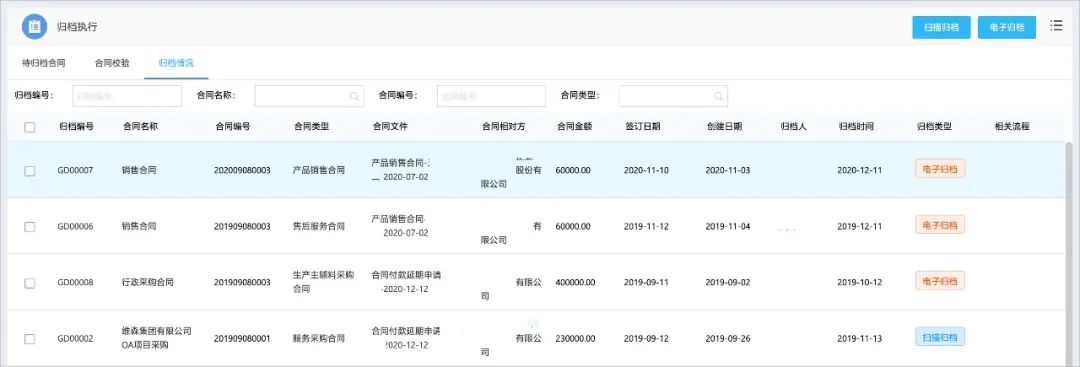Click search icon in 合同名称 field
The height and width of the screenshot is (367, 1080).
354,96
